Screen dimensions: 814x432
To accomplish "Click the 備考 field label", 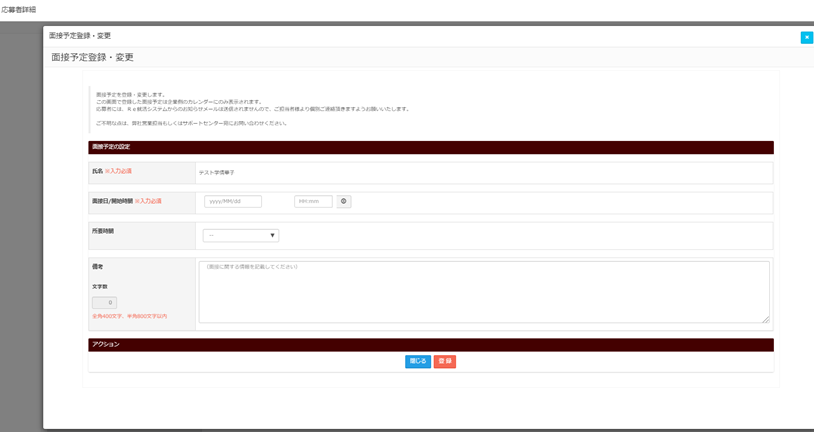I will pos(97,267).
